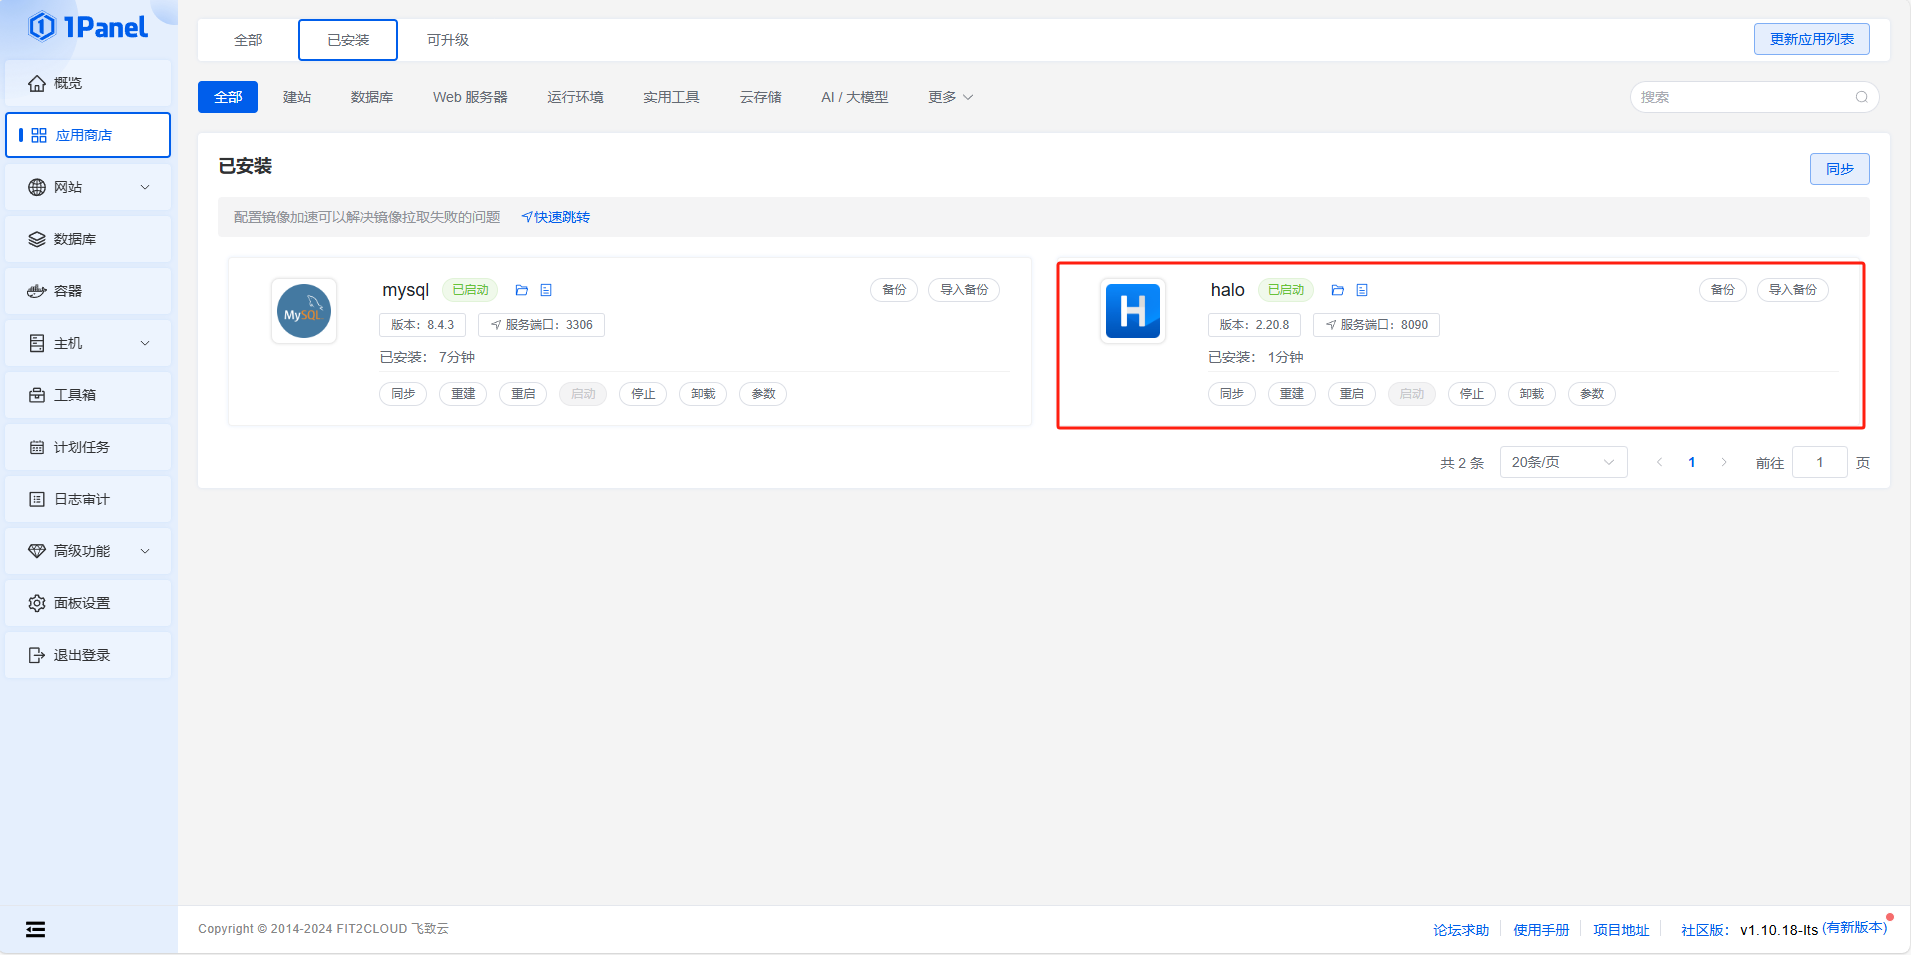Open 容器 containers in sidebar
1911x955 pixels.
[x=88, y=291]
